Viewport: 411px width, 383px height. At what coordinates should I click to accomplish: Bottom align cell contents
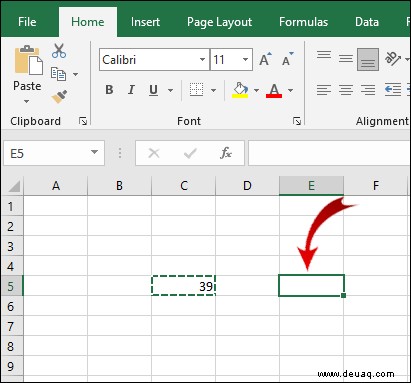tap(368, 59)
